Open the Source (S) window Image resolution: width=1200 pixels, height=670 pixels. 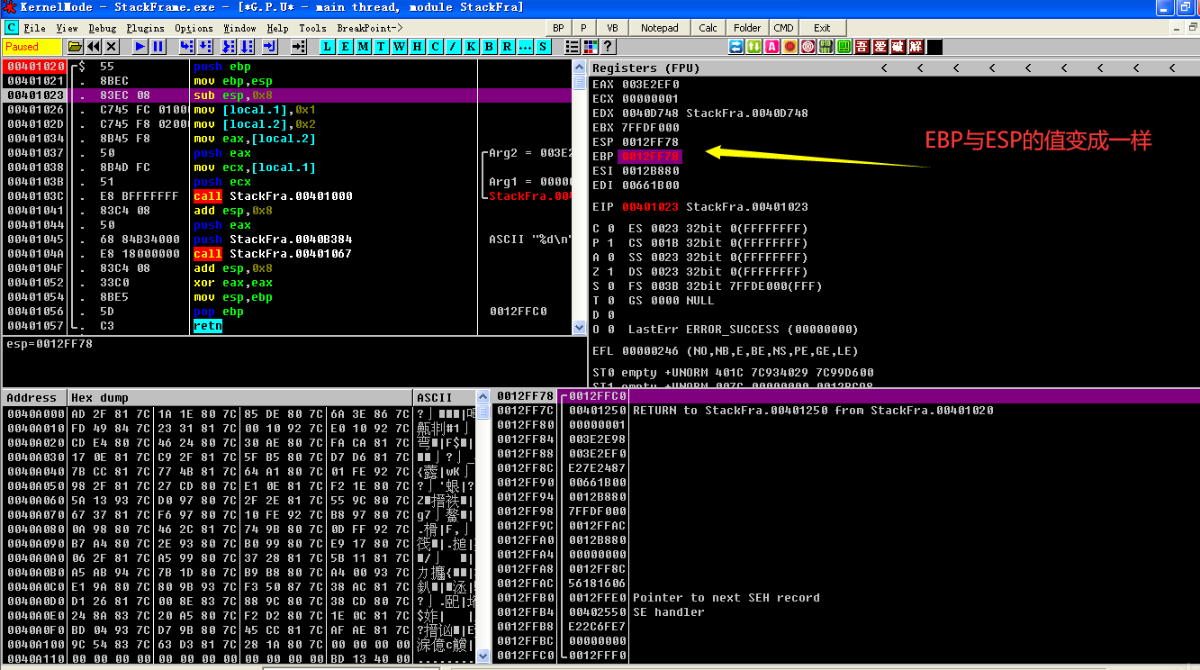pos(544,47)
